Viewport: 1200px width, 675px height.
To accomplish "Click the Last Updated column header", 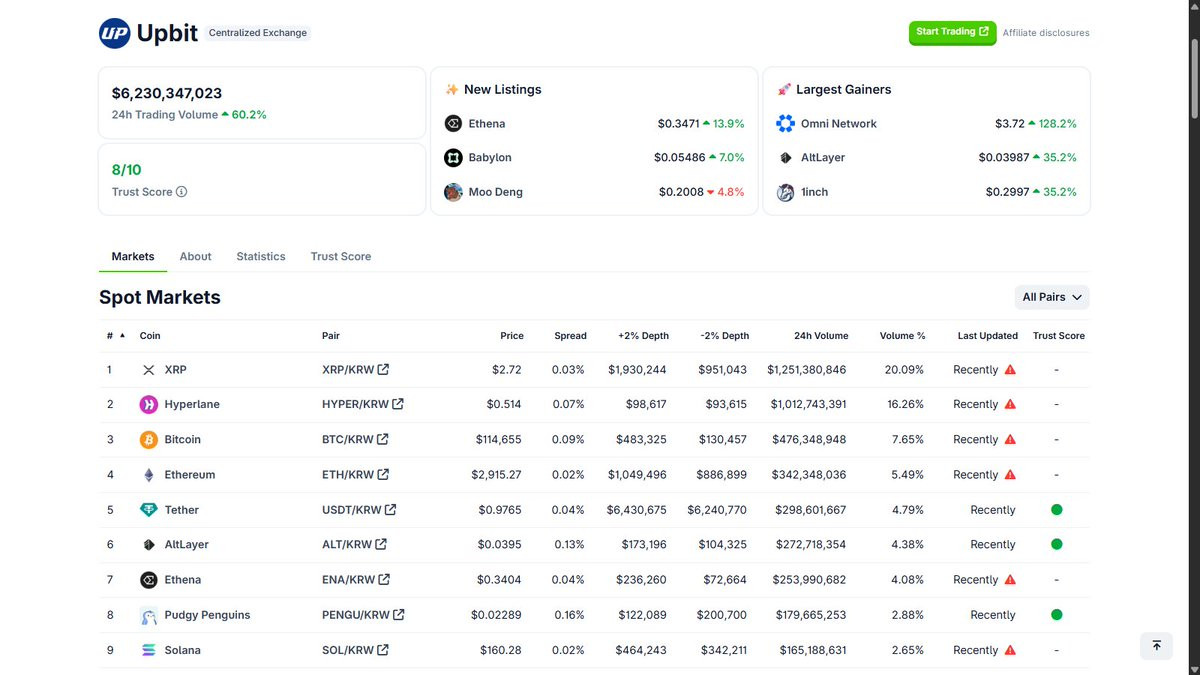I will 987,336.
